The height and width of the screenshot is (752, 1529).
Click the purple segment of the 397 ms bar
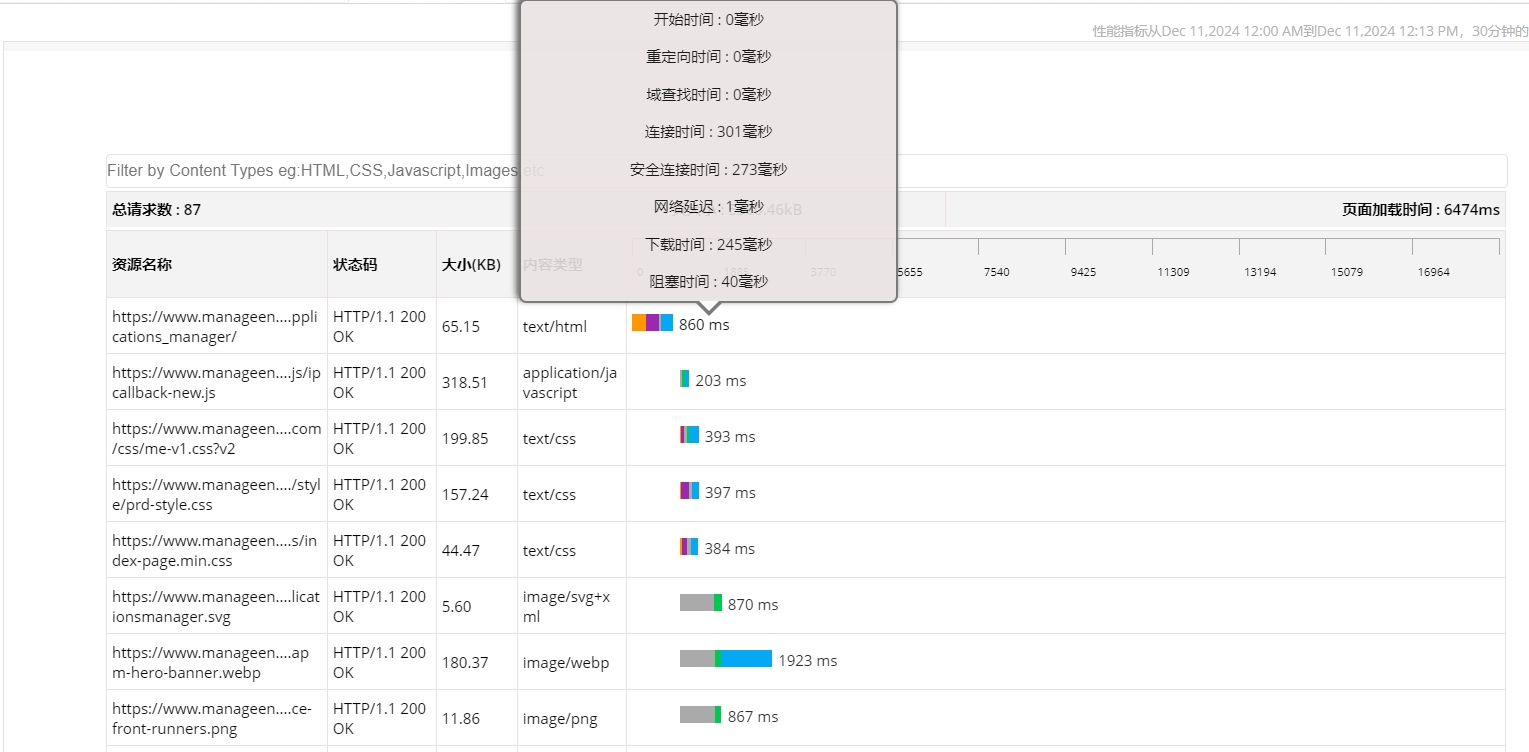point(686,491)
